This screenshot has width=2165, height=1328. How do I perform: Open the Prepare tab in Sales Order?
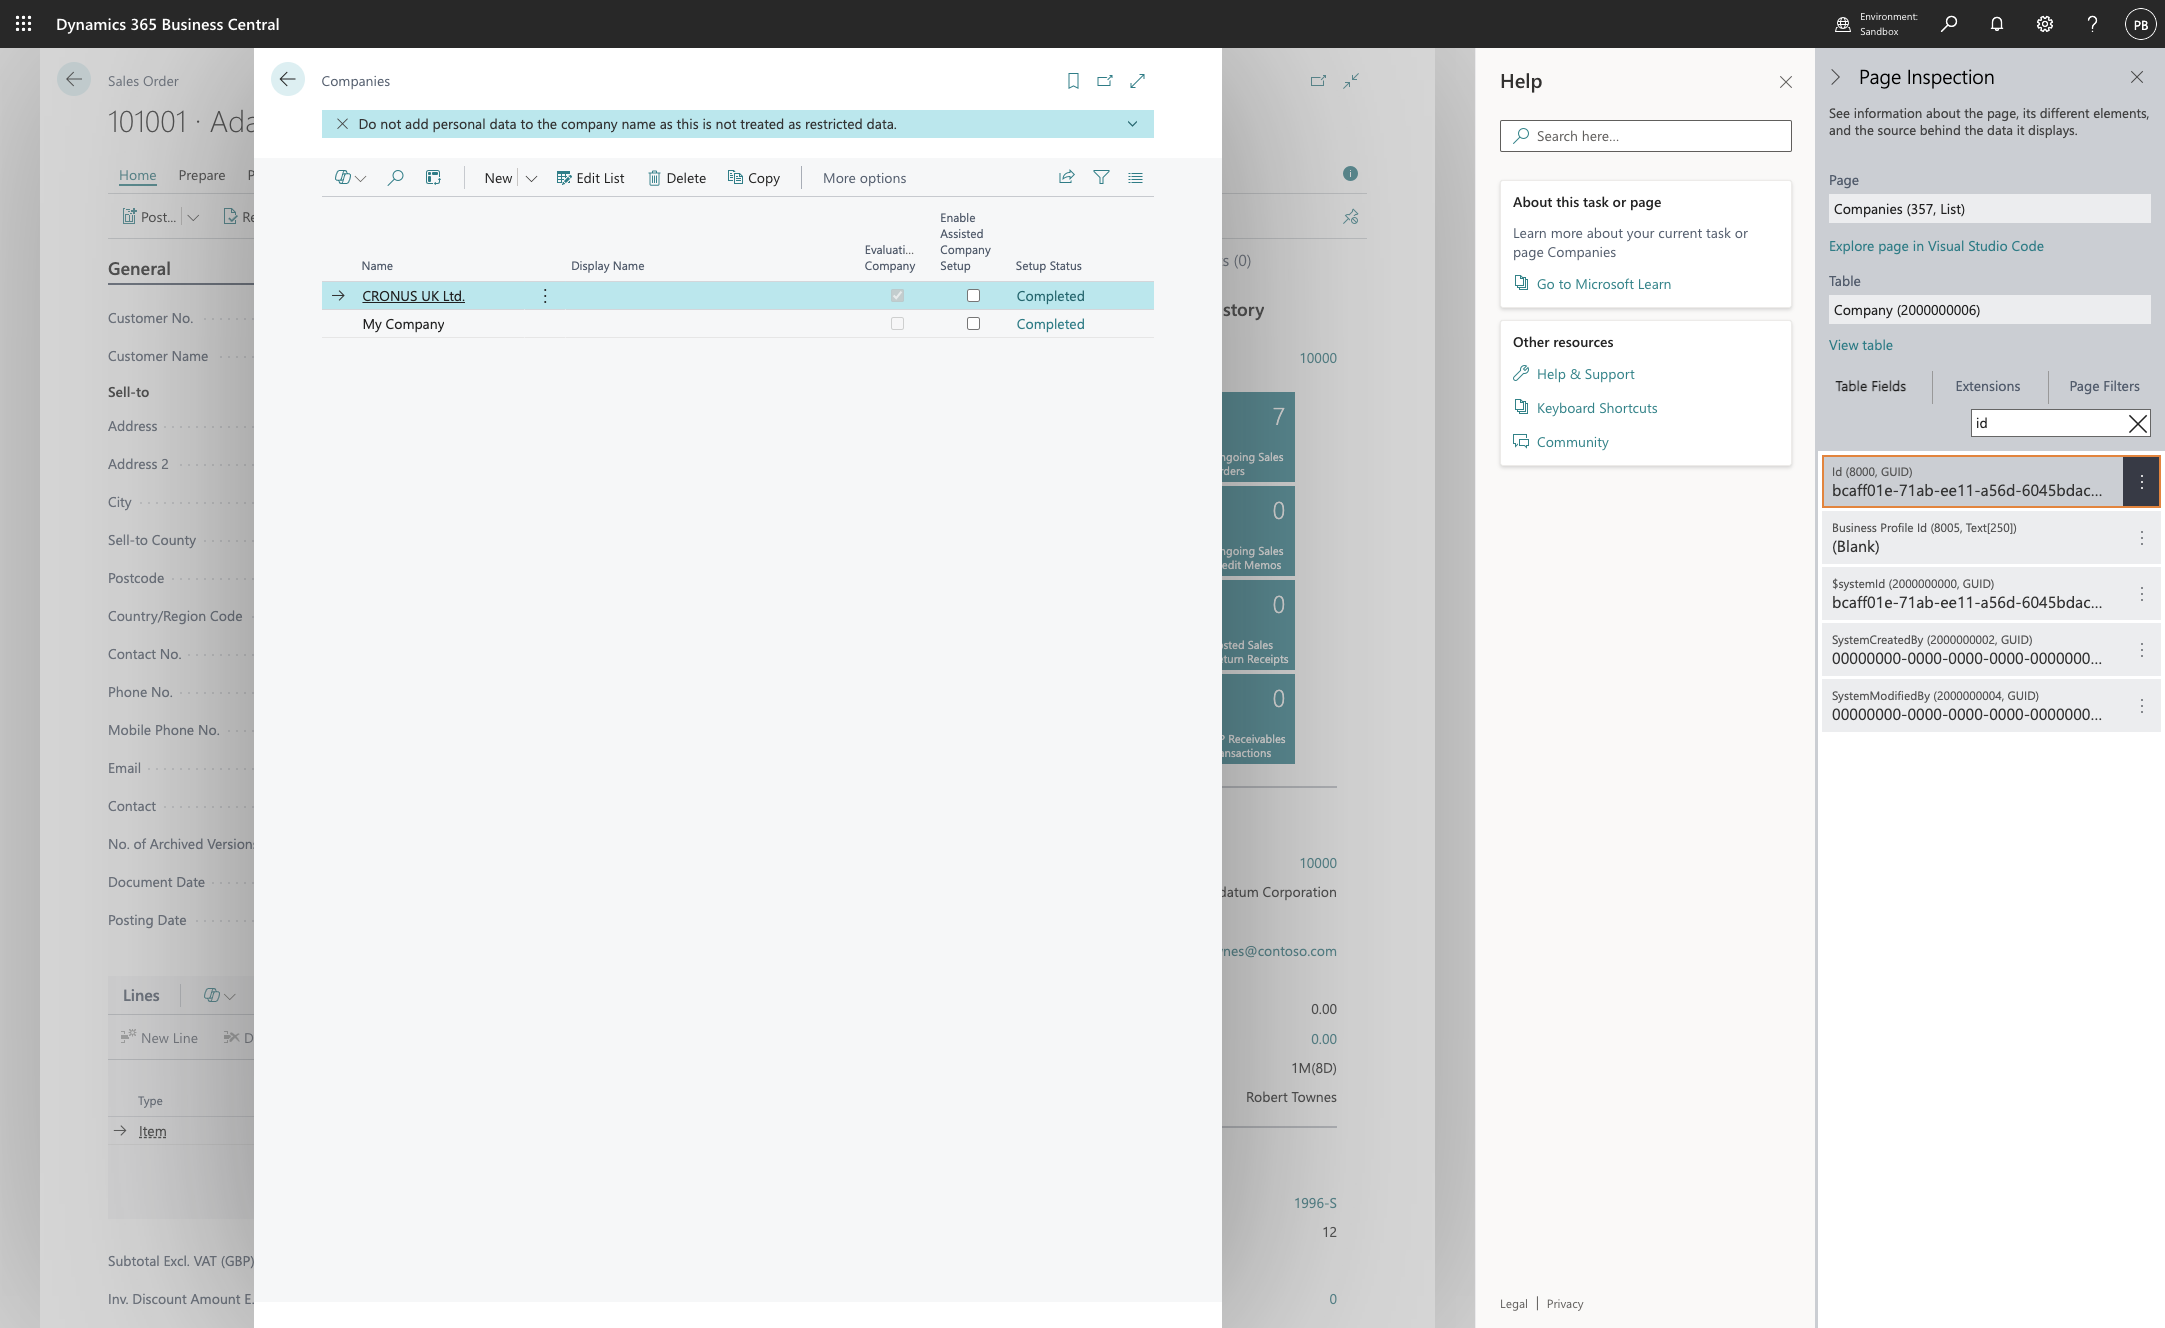202,175
